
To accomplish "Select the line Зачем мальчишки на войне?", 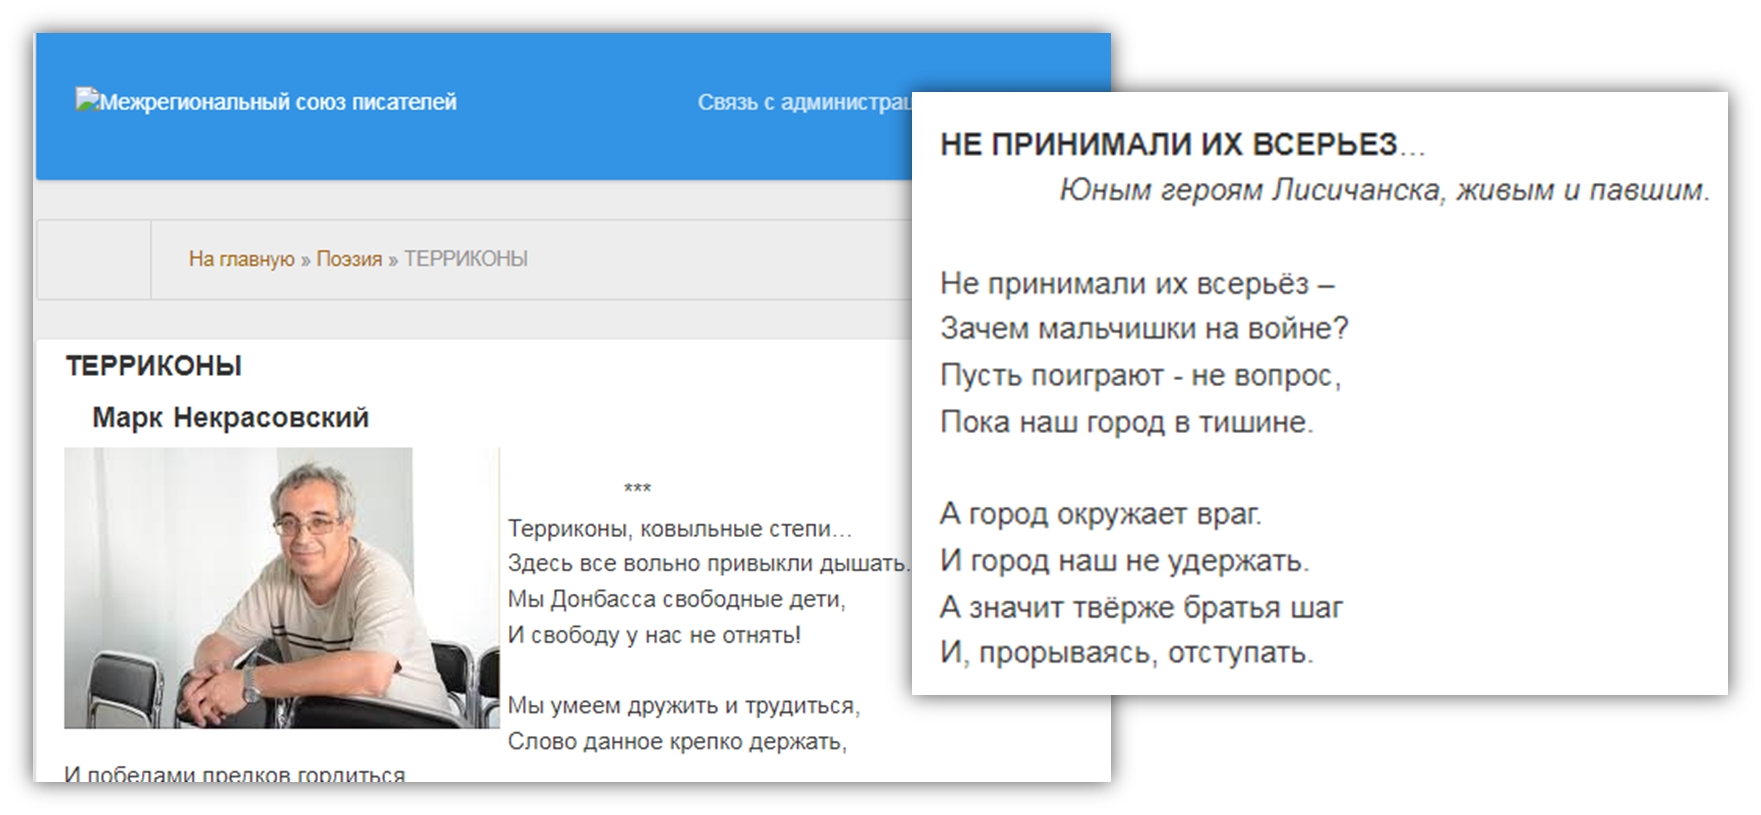I will 1144,328.
